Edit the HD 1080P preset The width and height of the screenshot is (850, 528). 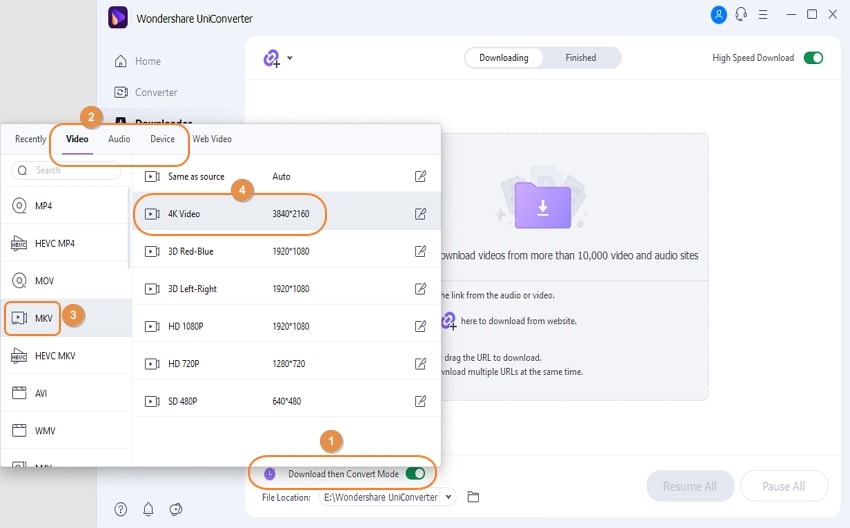tap(420, 326)
